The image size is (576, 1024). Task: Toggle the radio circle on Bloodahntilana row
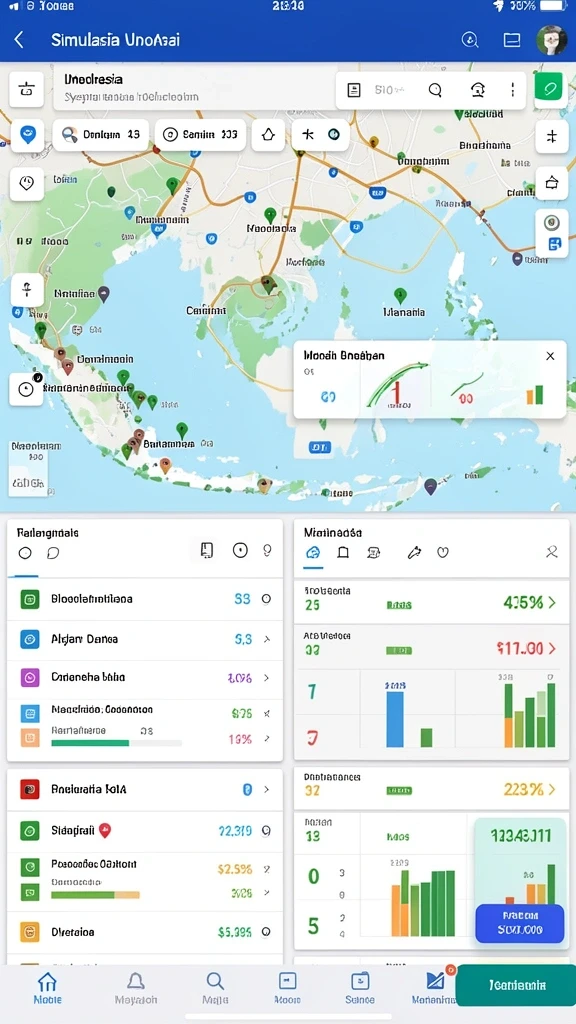pos(266,599)
